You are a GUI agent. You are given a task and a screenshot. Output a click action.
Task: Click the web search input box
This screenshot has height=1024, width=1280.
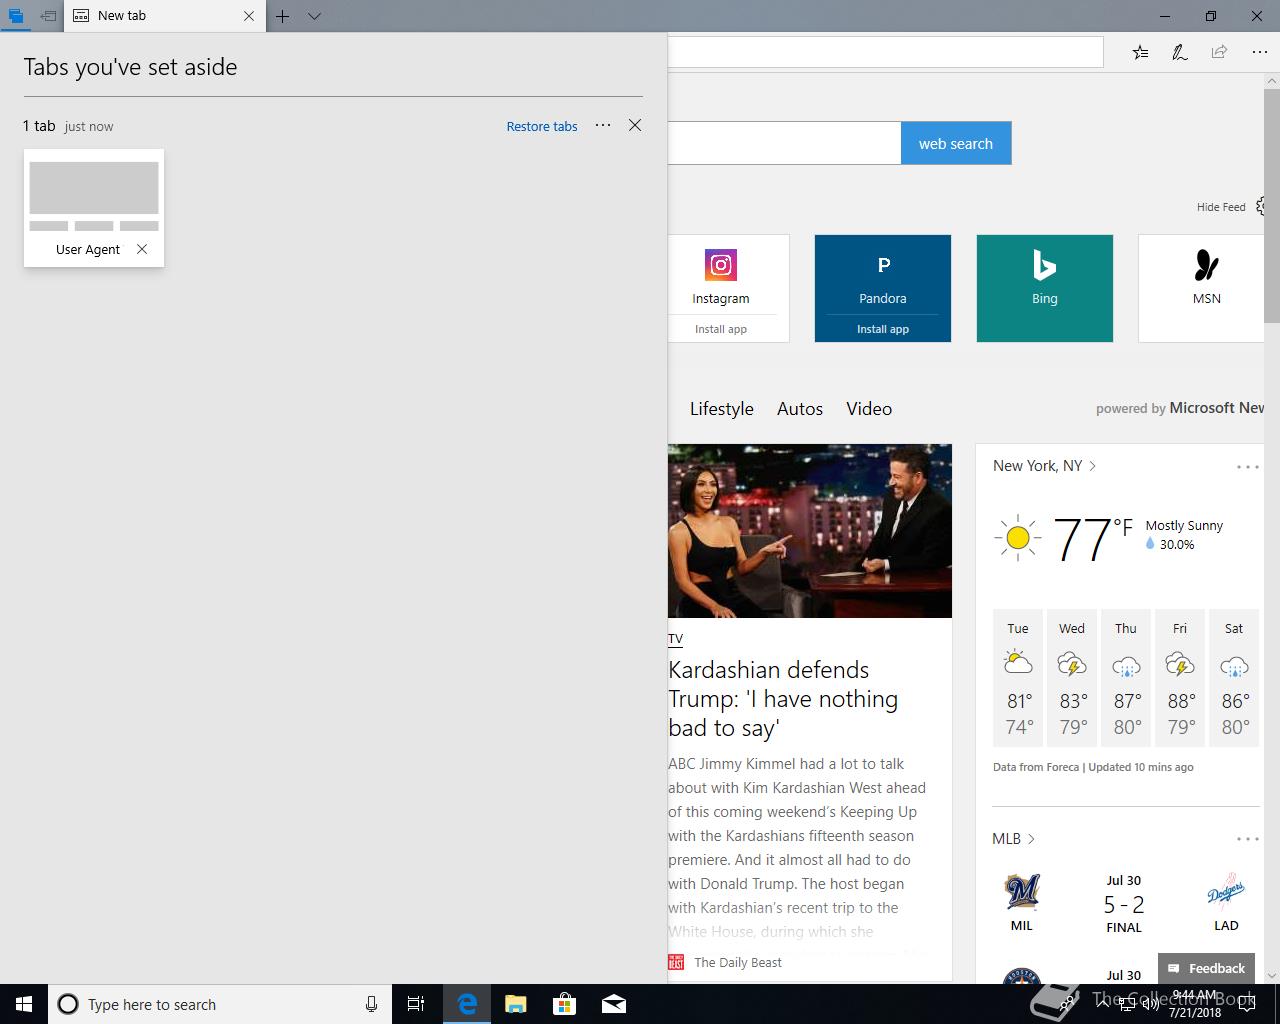click(x=784, y=143)
